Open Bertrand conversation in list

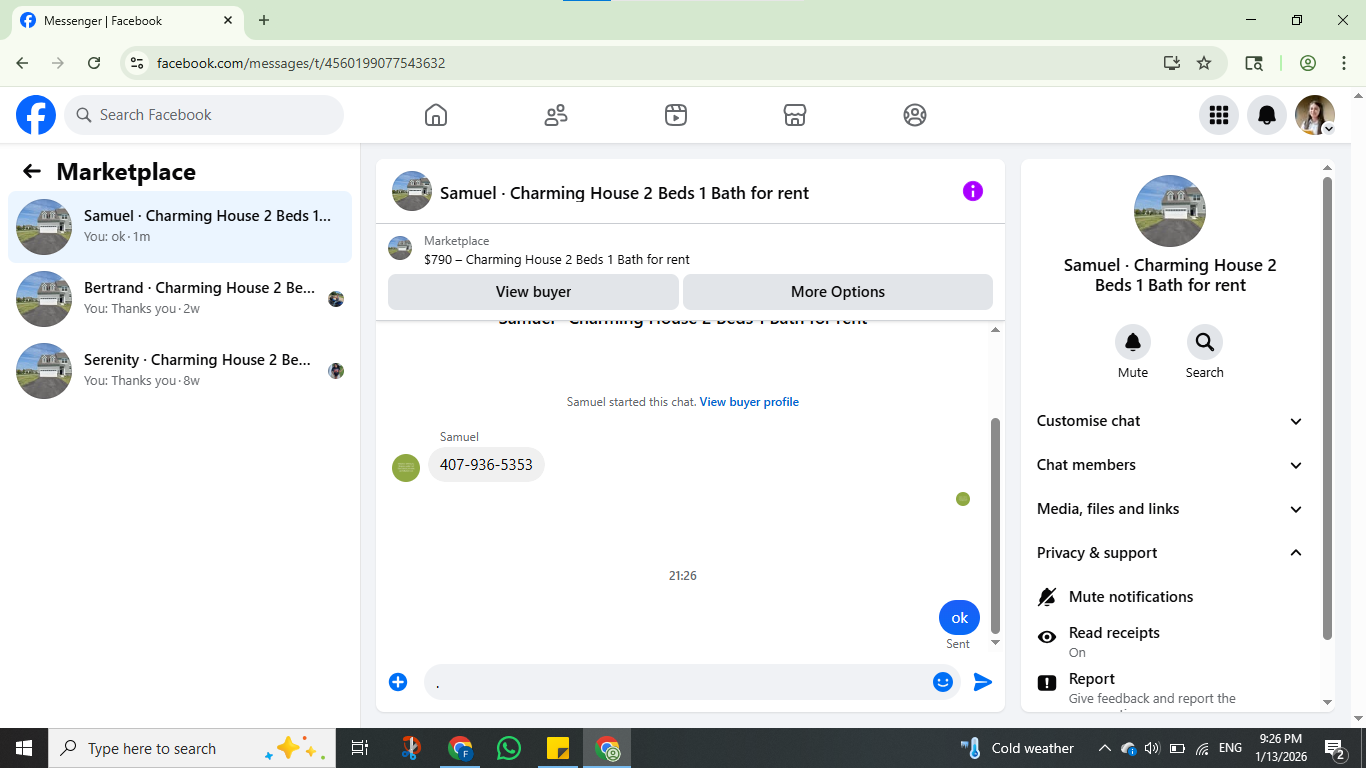tap(180, 299)
